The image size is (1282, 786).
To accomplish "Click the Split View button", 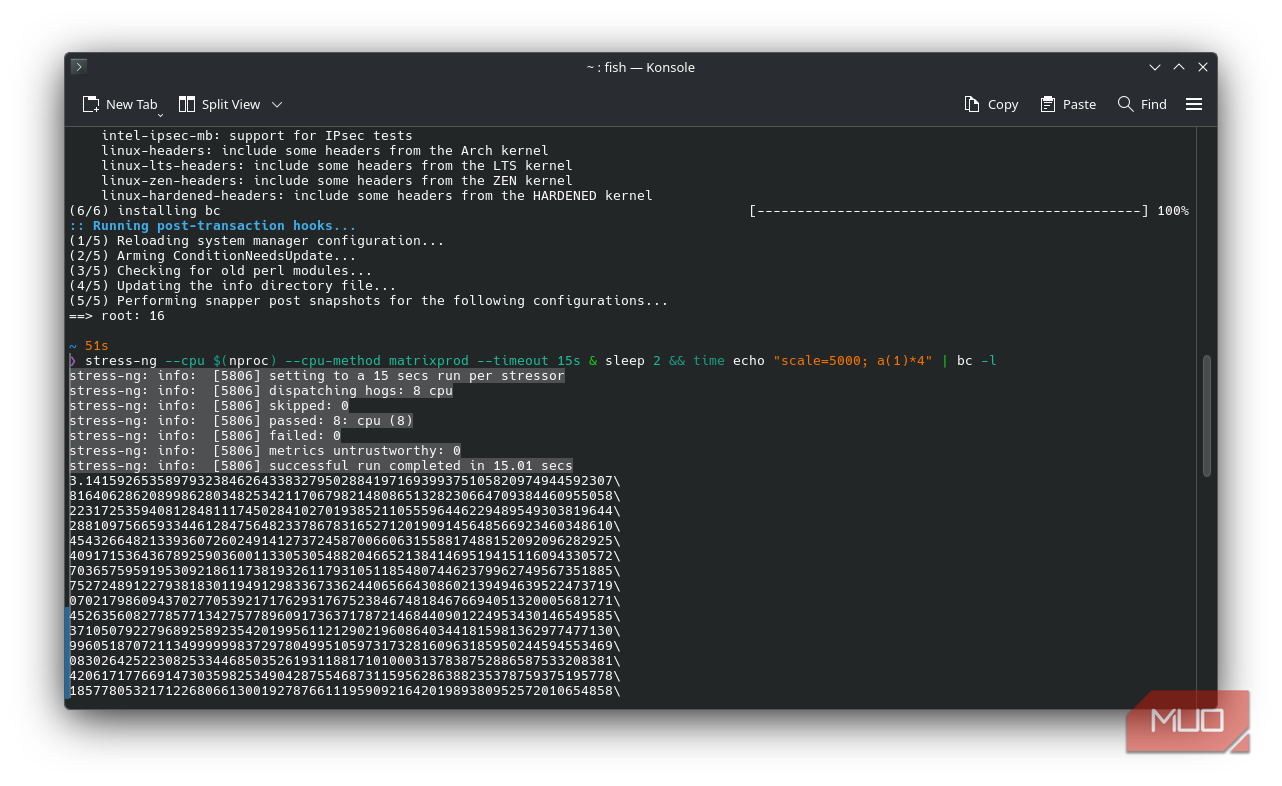I will (219, 104).
